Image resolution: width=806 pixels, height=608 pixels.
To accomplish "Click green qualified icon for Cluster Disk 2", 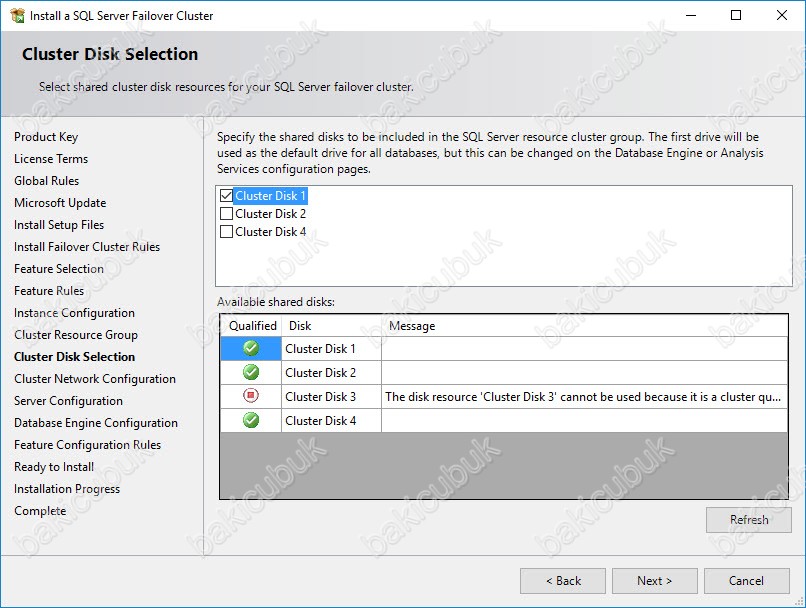I will tap(251, 372).
